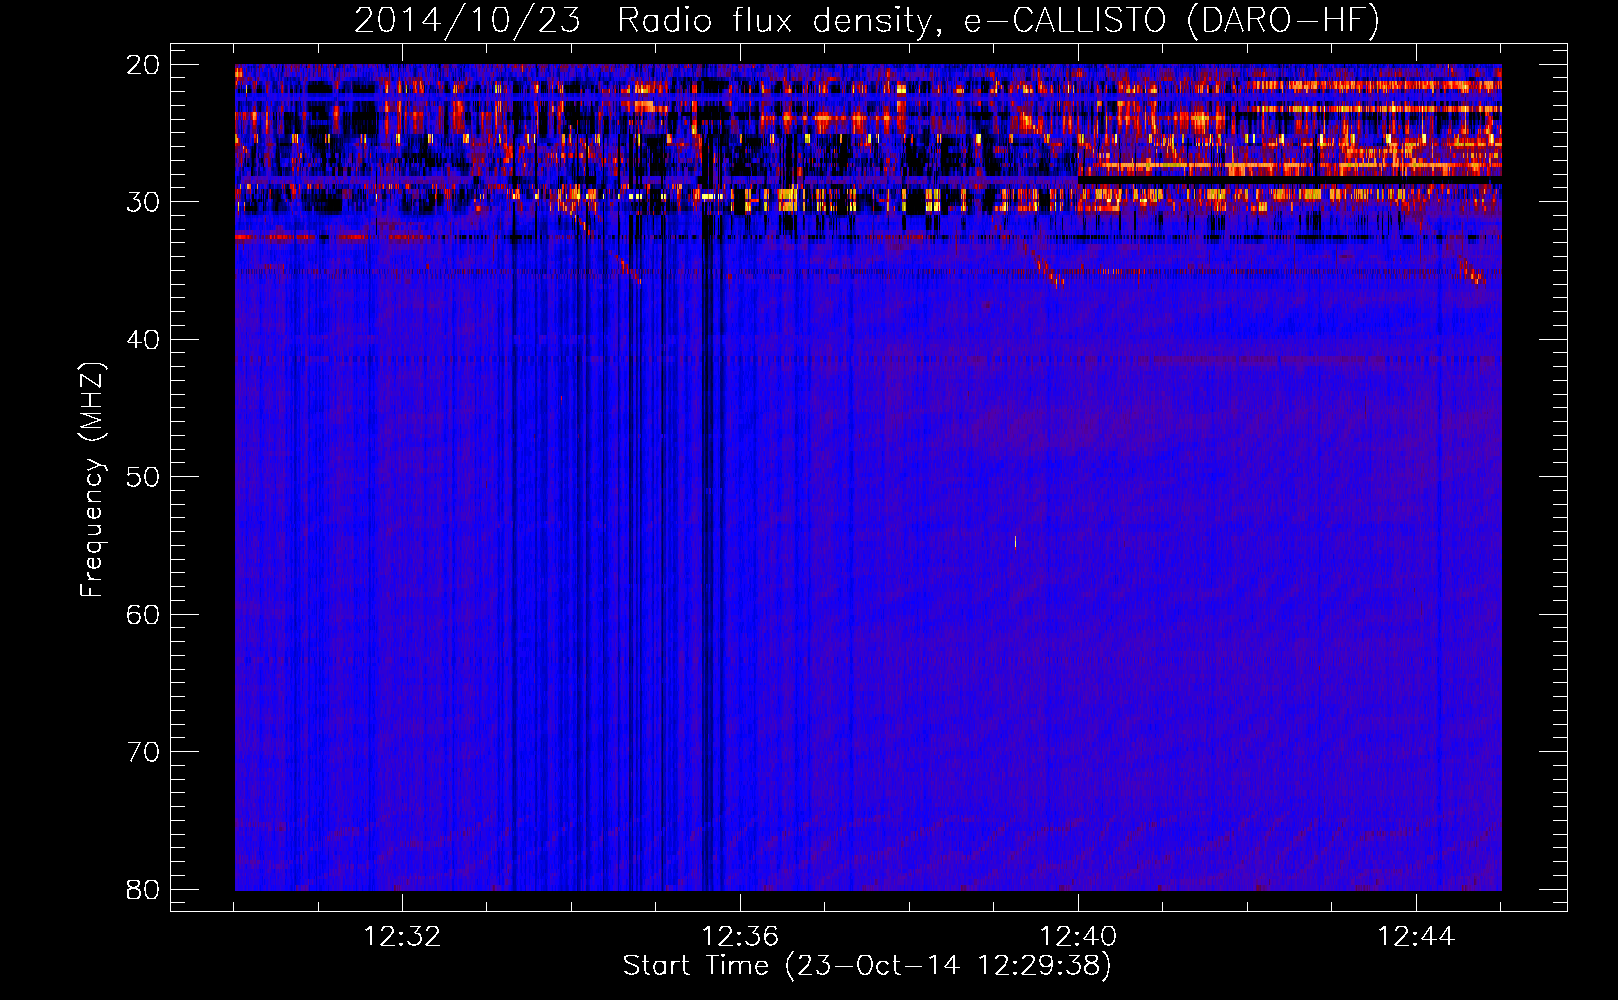Image resolution: width=1618 pixels, height=1000 pixels.
Task: Click time tick label '12:44'
Action: [1416, 937]
